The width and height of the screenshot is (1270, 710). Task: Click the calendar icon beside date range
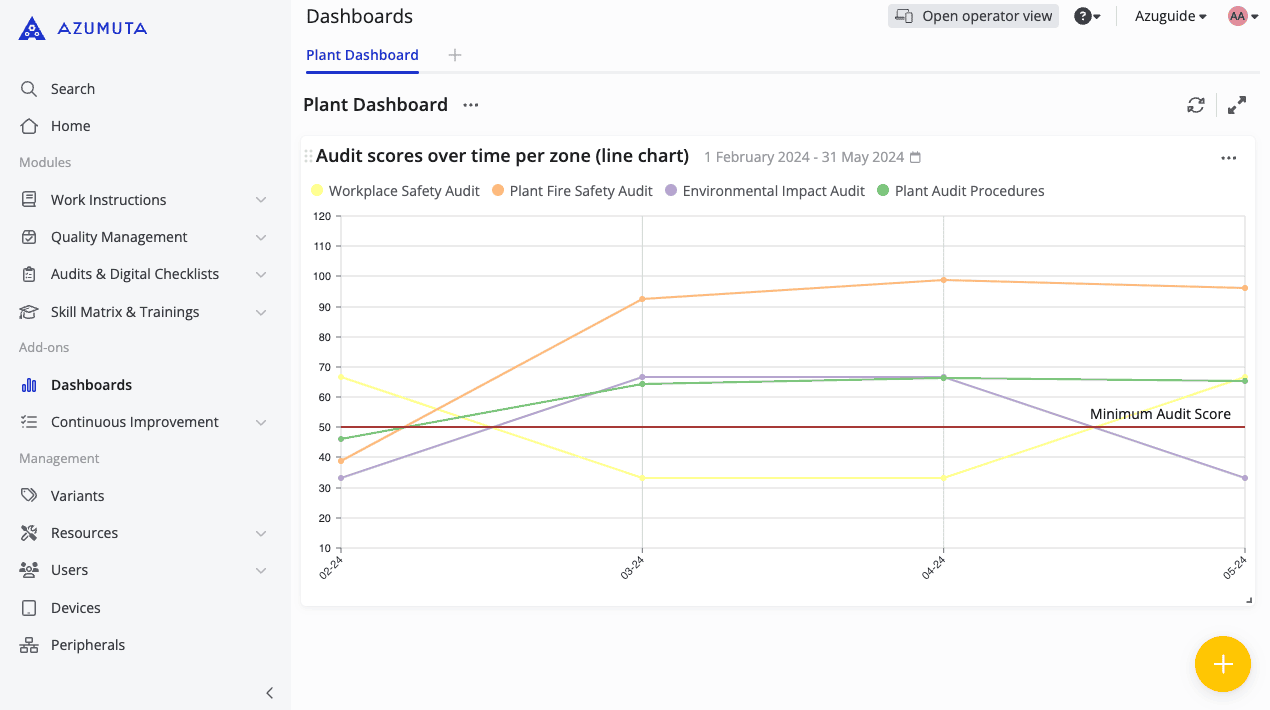click(x=915, y=158)
